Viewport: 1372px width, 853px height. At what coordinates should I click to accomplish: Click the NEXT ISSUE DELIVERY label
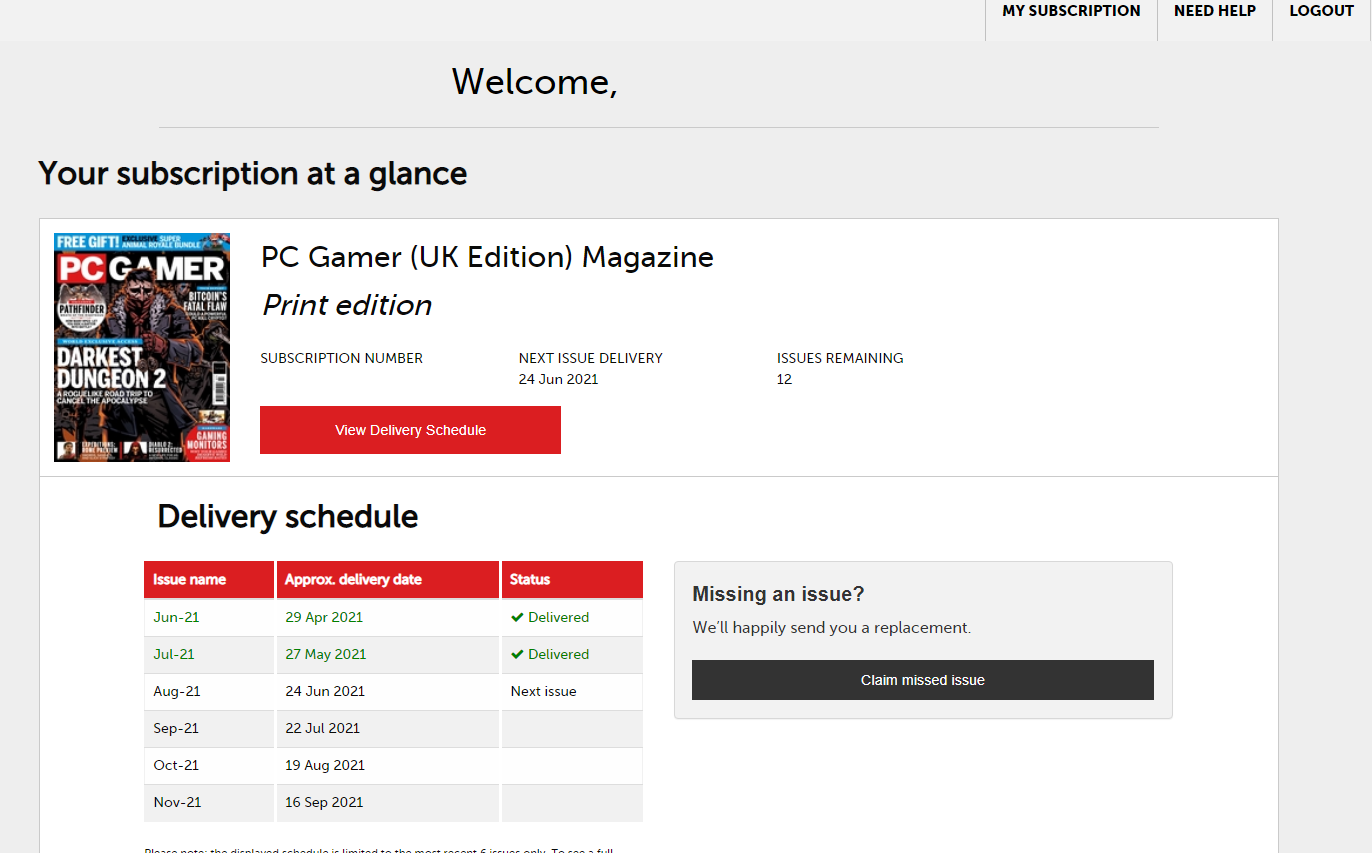pyautogui.click(x=590, y=358)
